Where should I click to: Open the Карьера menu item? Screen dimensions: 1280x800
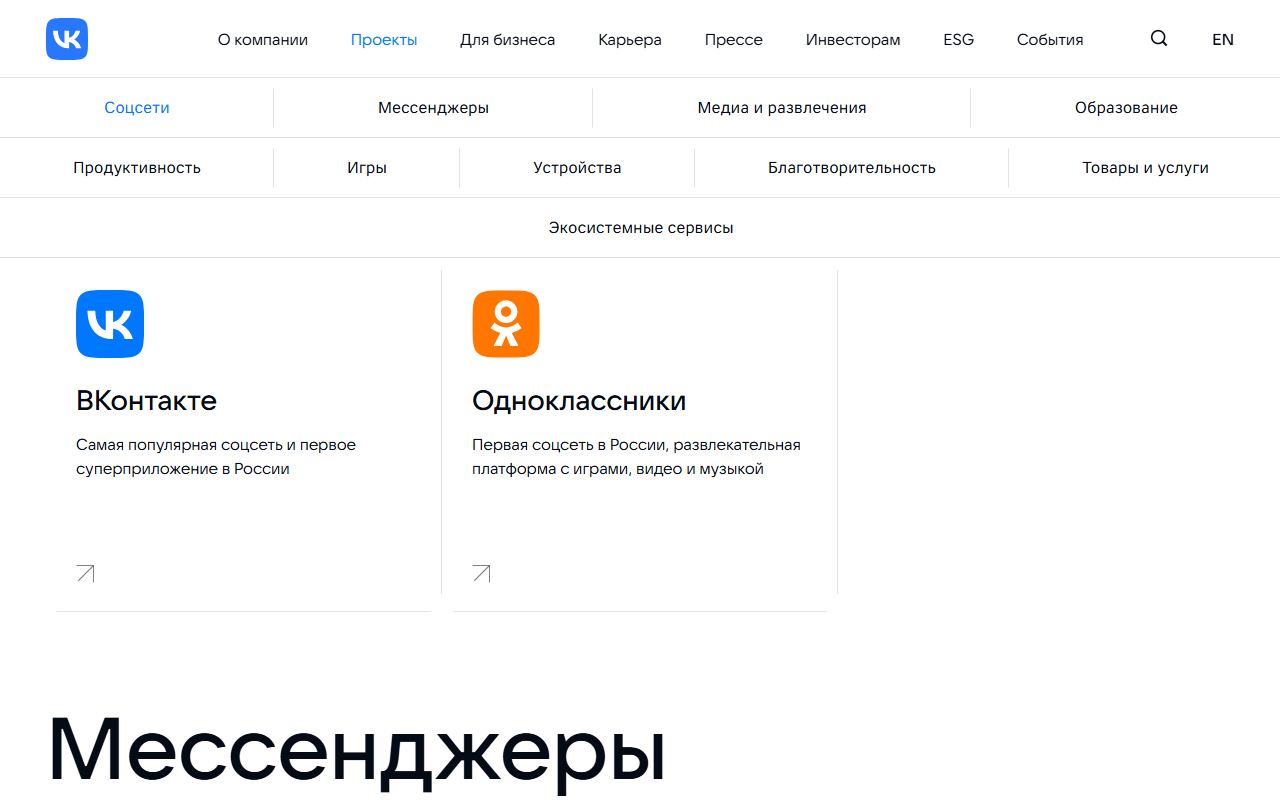click(x=630, y=40)
